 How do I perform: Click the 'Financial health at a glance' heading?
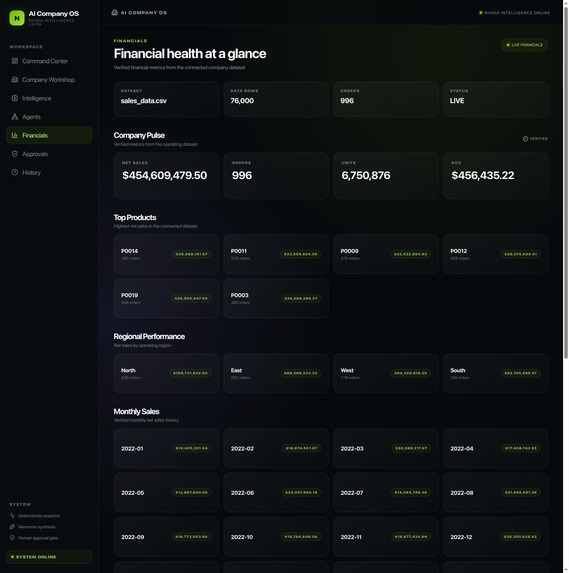[x=190, y=54]
